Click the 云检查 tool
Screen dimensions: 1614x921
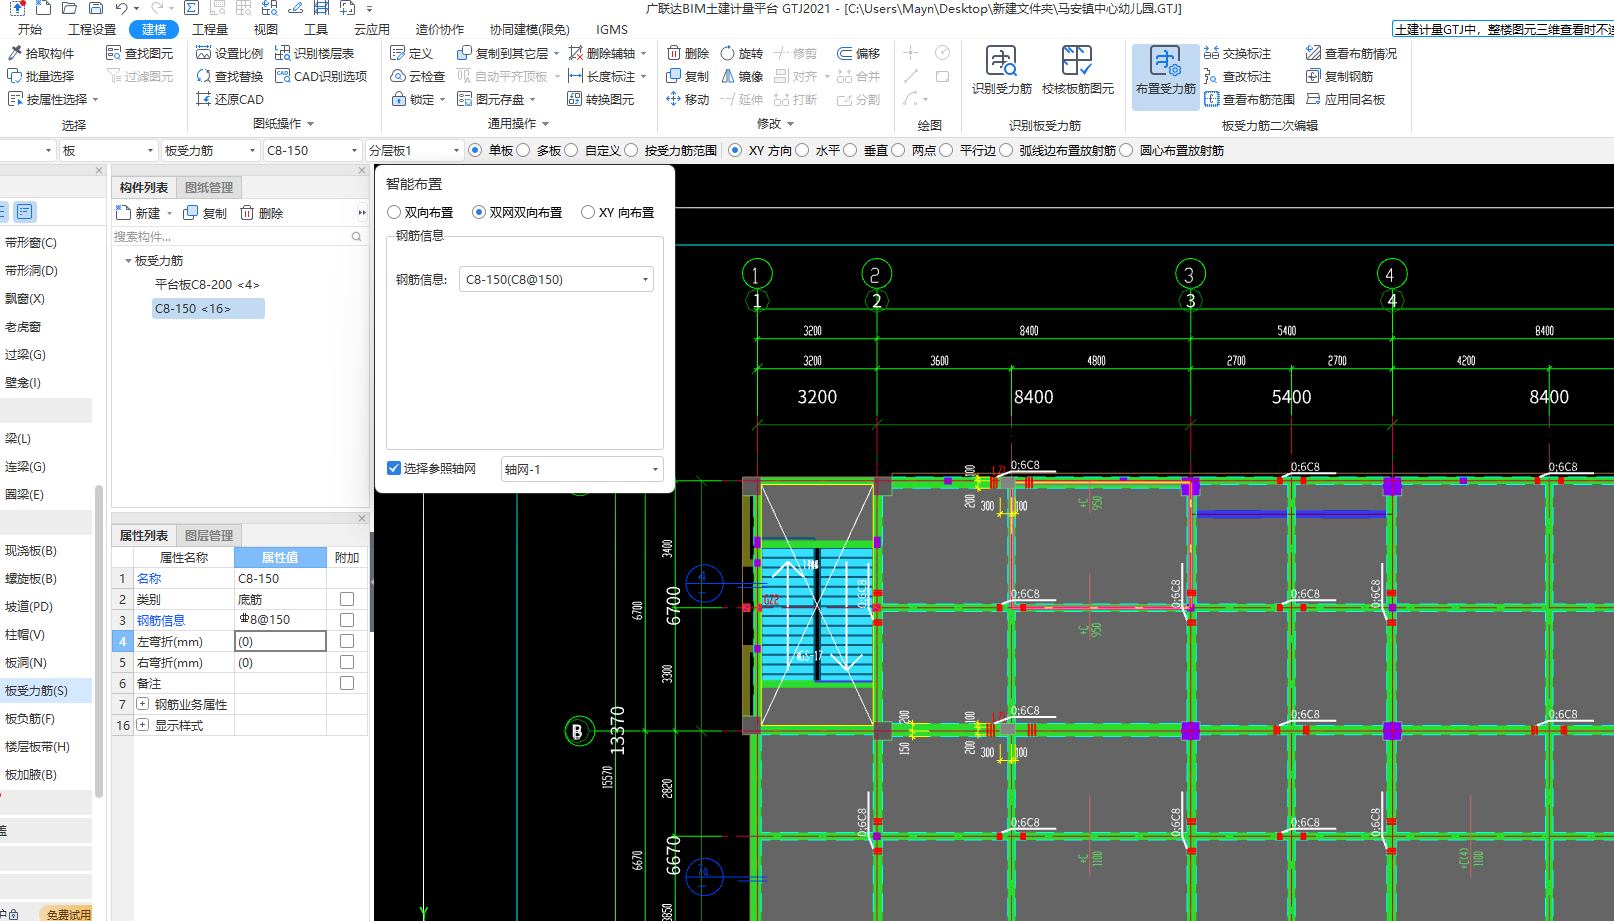[418, 76]
